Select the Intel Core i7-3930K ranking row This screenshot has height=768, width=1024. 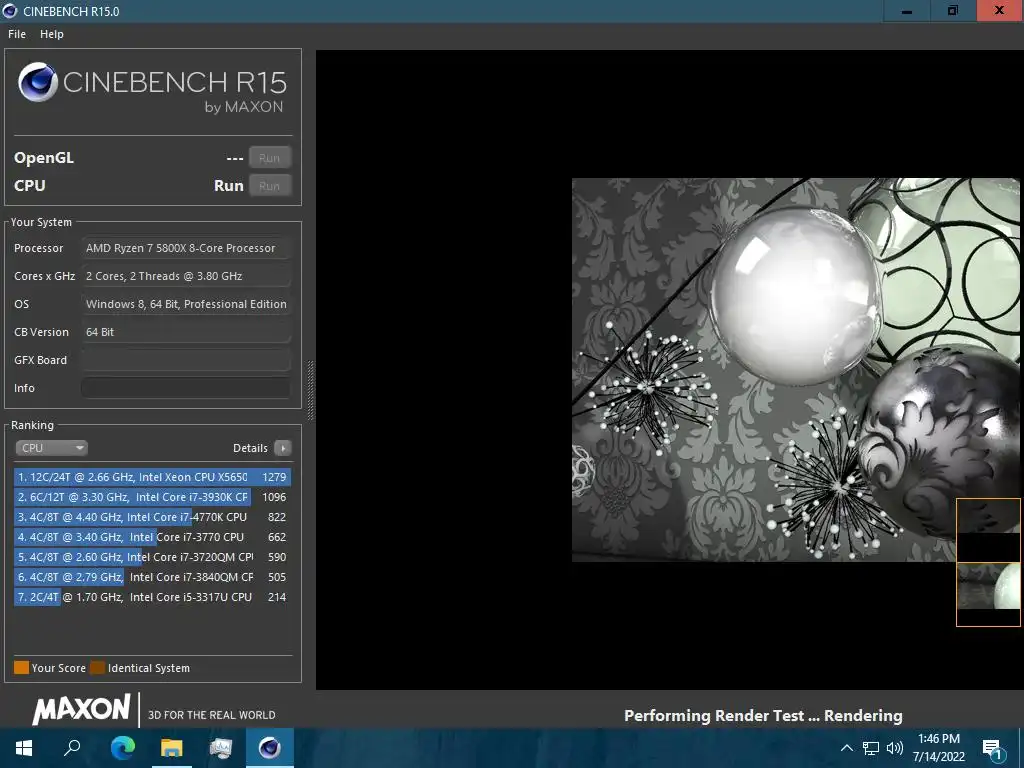pos(152,497)
